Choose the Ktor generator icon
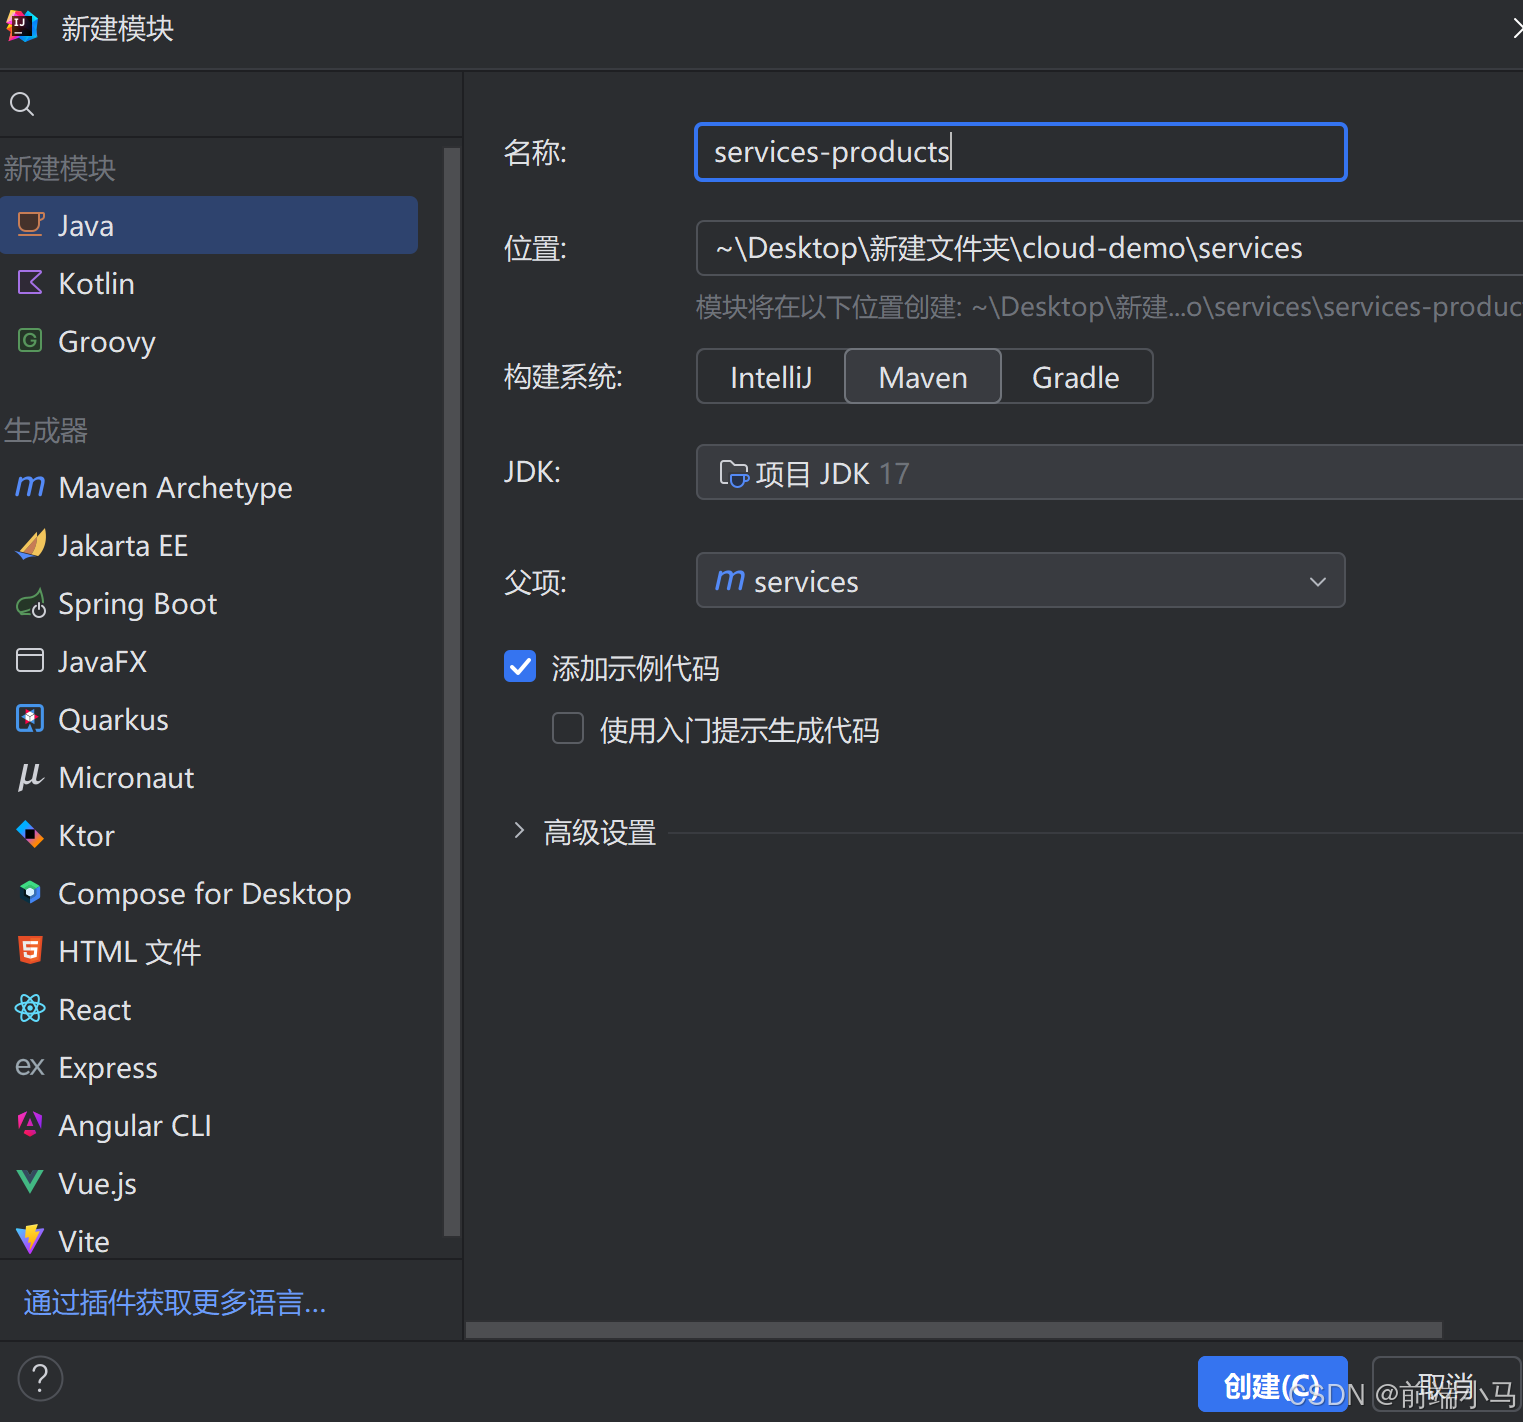The width and height of the screenshot is (1523, 1422). (31, 834)
